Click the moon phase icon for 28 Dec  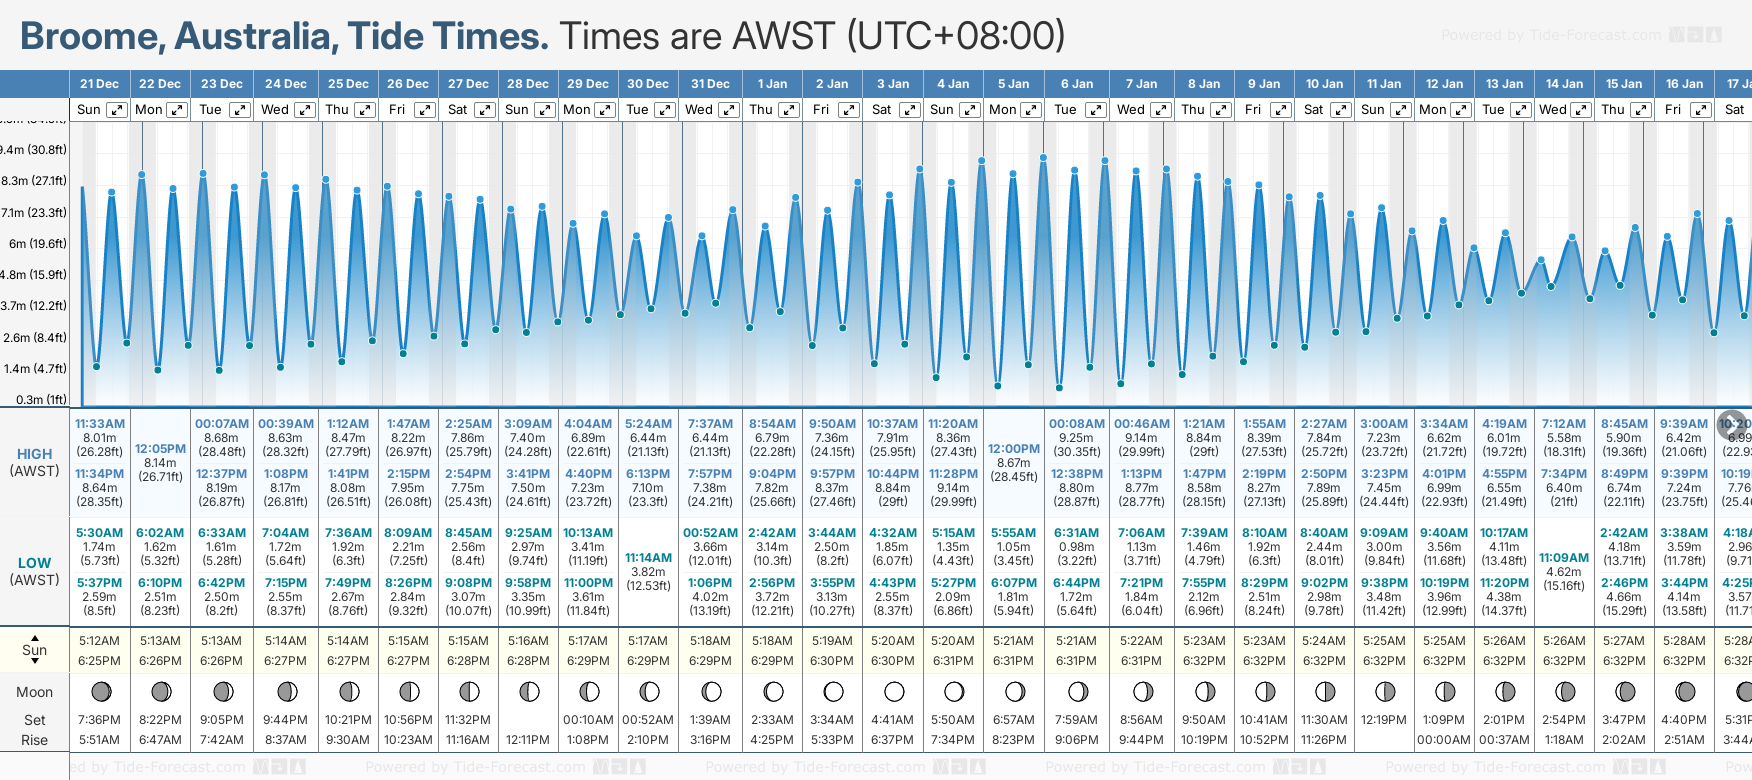pos(529,691)
